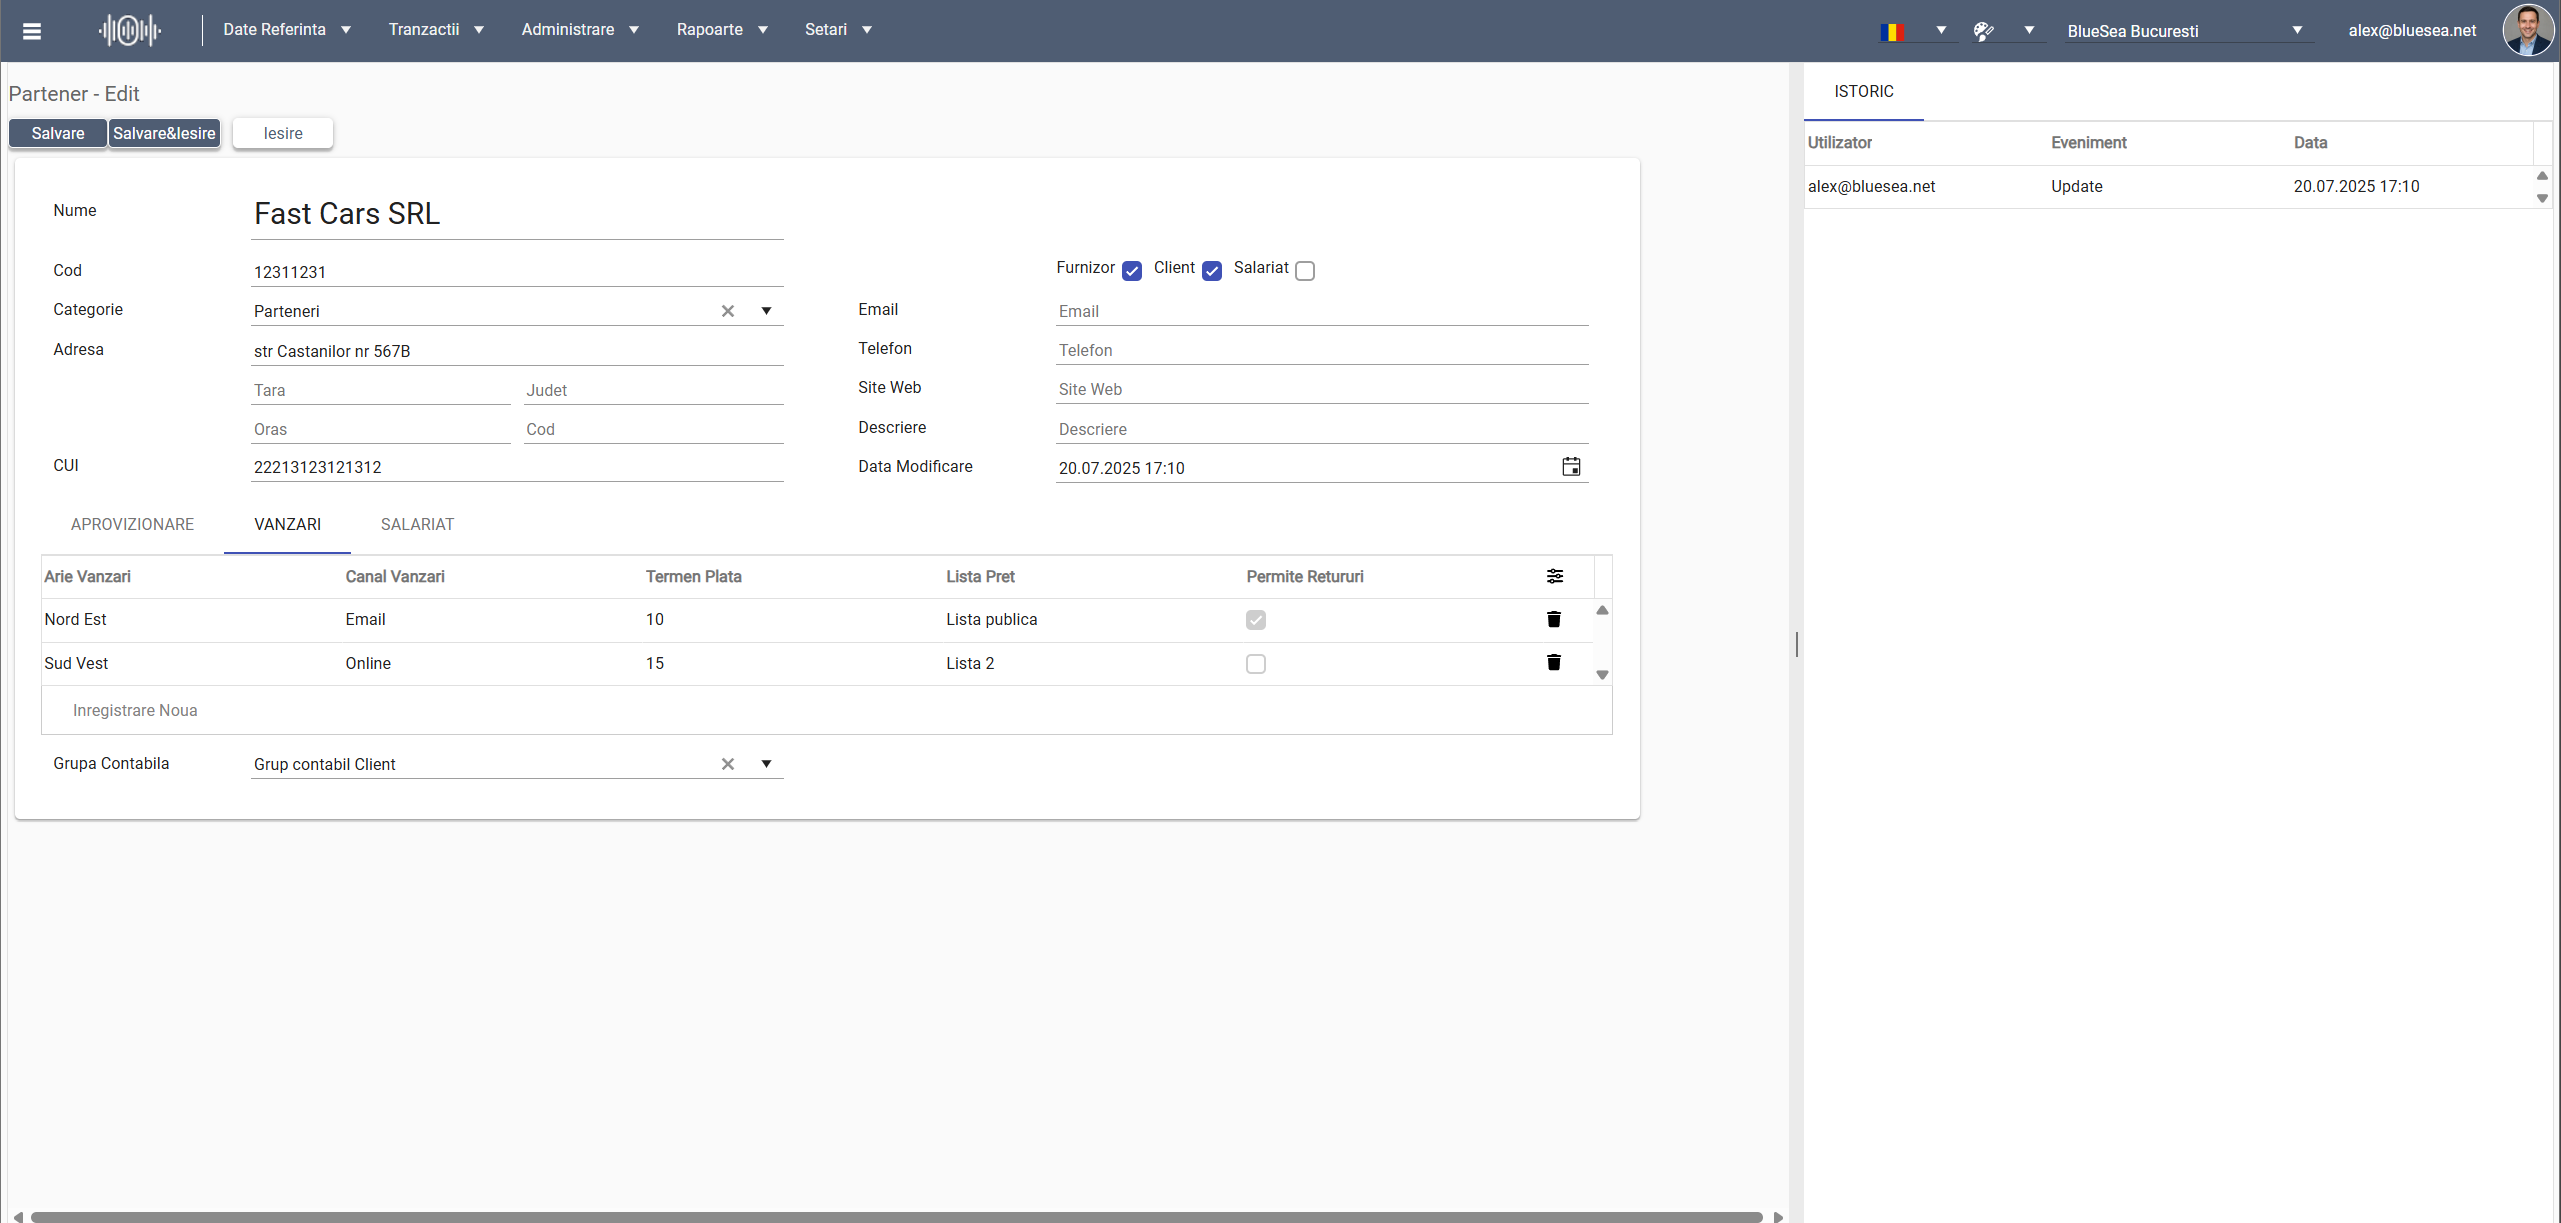Open table column settings icon
Screen dimensions: 2561x1223
click(1554, 576)
